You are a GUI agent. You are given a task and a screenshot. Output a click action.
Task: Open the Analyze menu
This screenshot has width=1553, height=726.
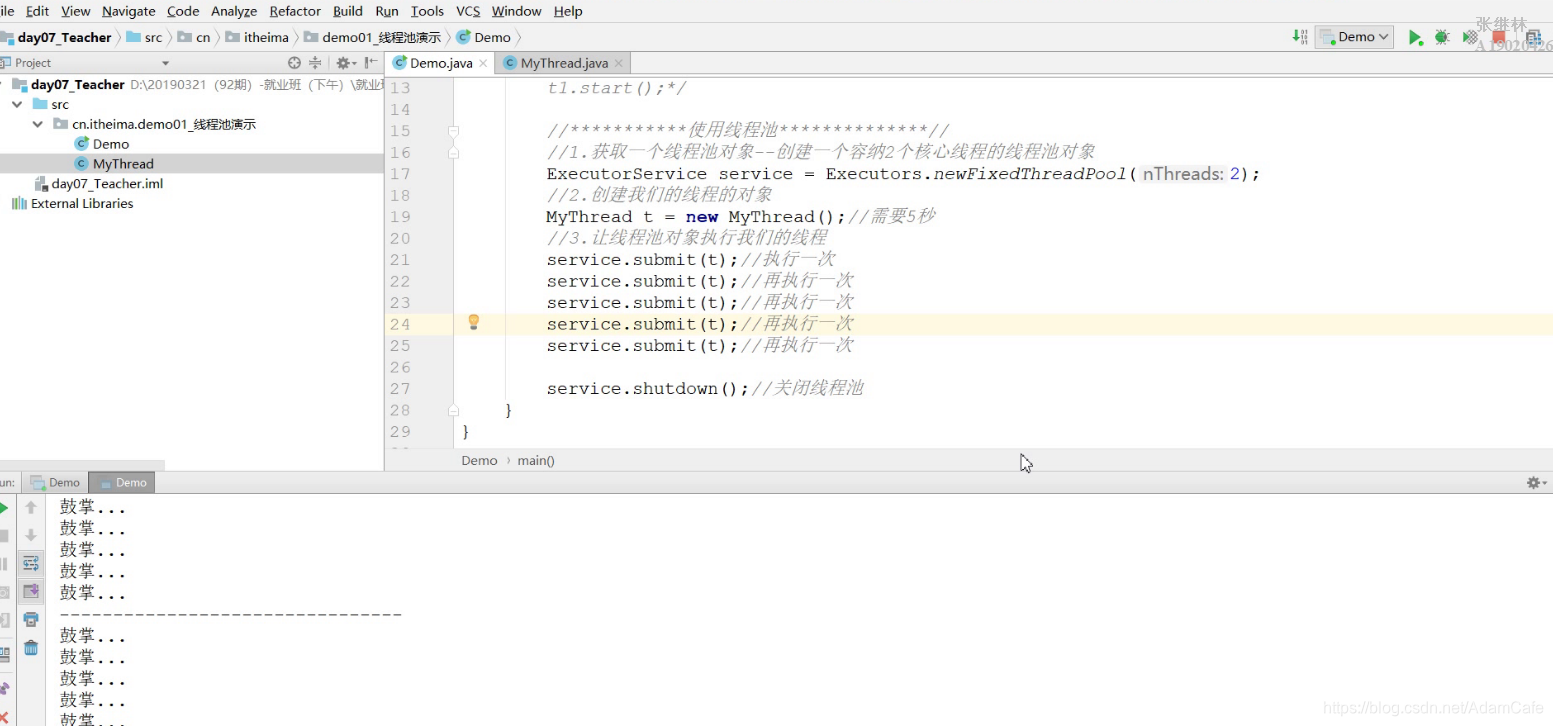pos(234,11)
